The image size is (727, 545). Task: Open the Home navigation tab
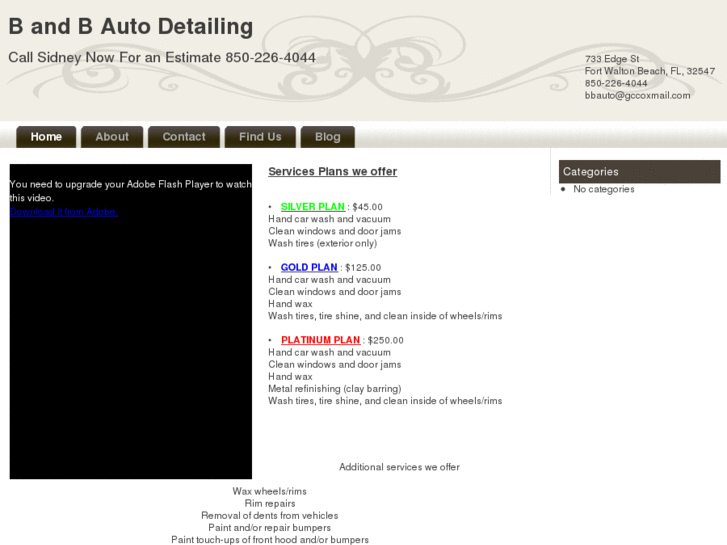click(46, 137)
